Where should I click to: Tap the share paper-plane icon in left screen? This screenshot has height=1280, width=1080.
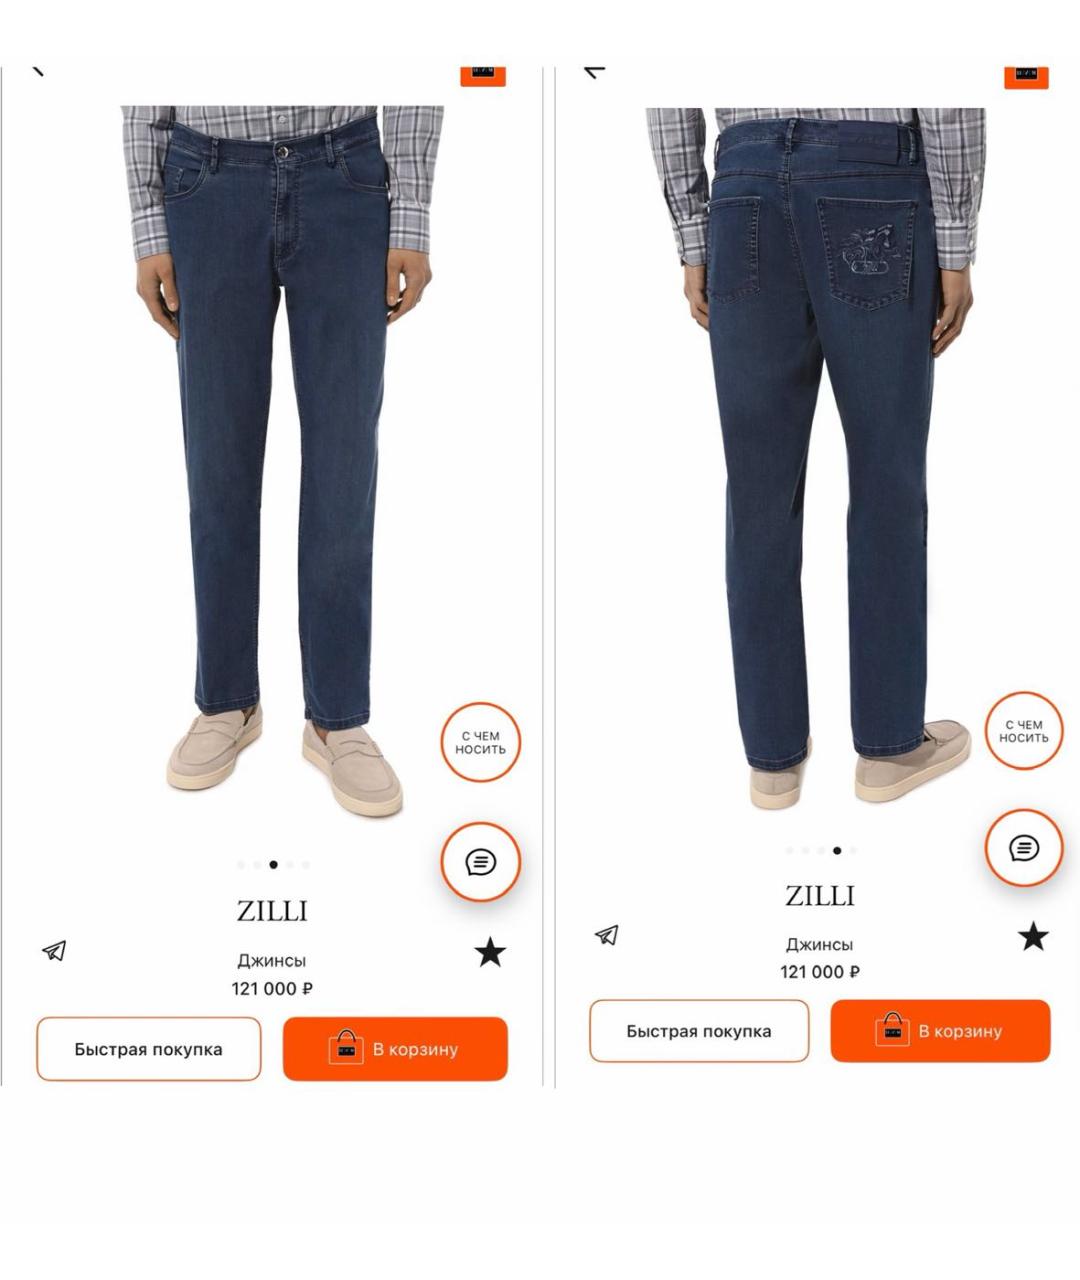[54, 950]
